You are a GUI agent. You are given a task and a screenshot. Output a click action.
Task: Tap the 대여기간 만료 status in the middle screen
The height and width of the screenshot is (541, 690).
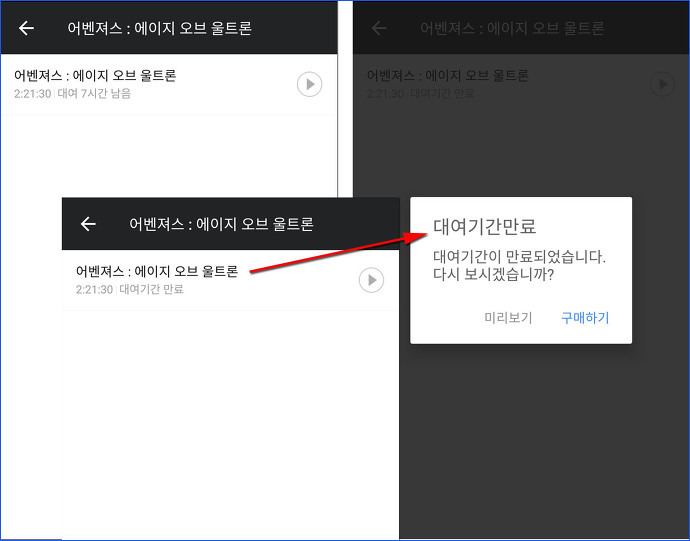151,289
